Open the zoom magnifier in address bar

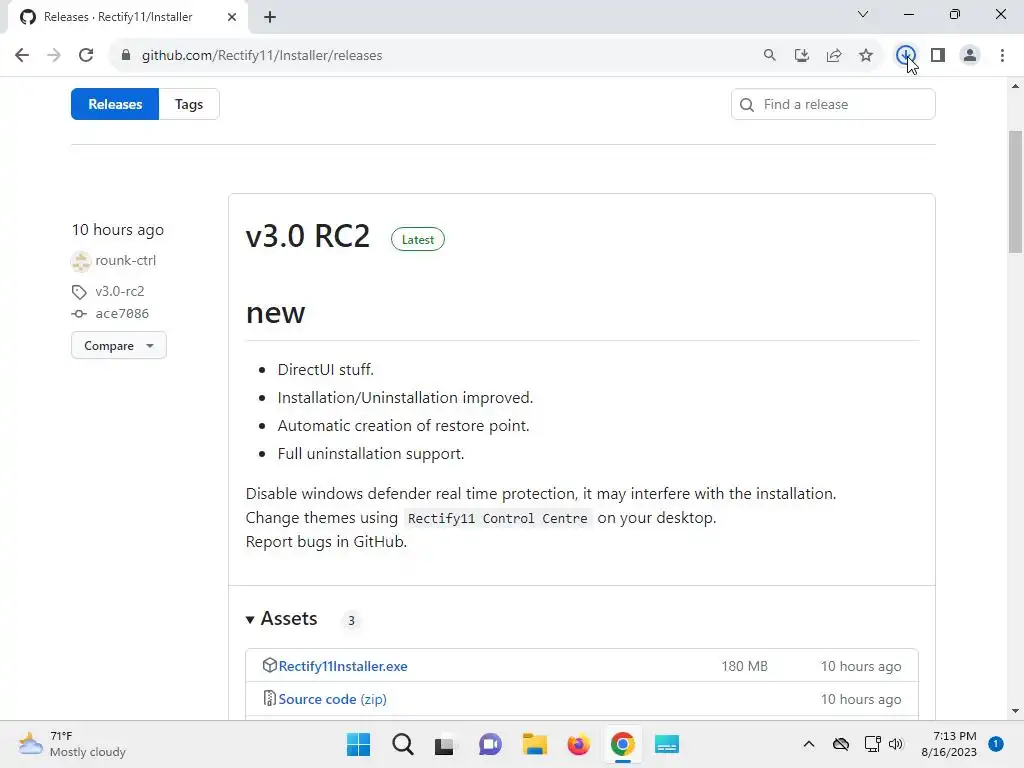tap(770, 56)
